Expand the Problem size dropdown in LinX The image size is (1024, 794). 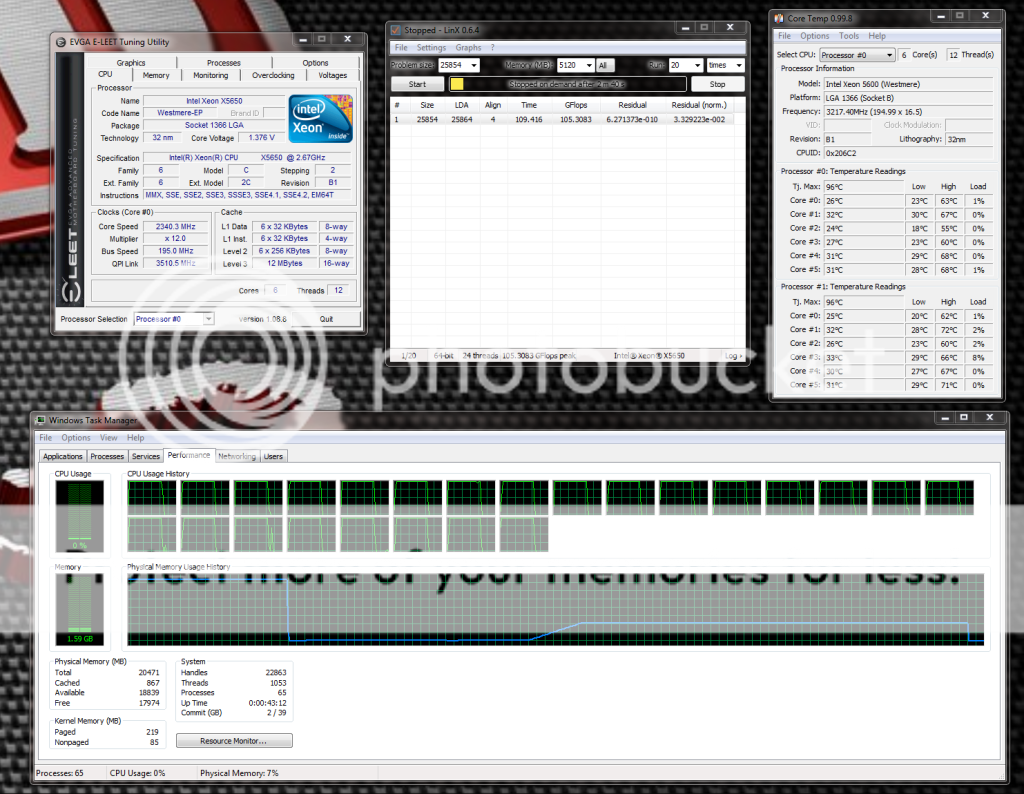tap(474, 65)
